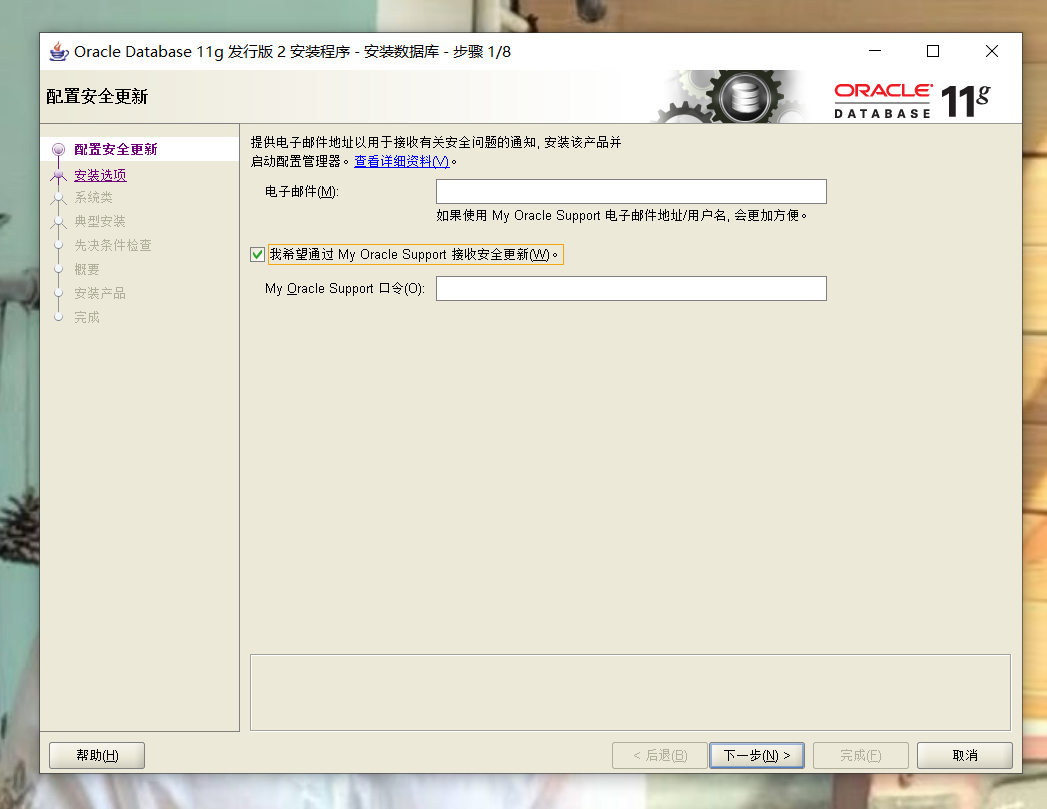Click the disabled 完成(F) finish button
This screenshot has height=809, width=1047.
coord(861,756)
